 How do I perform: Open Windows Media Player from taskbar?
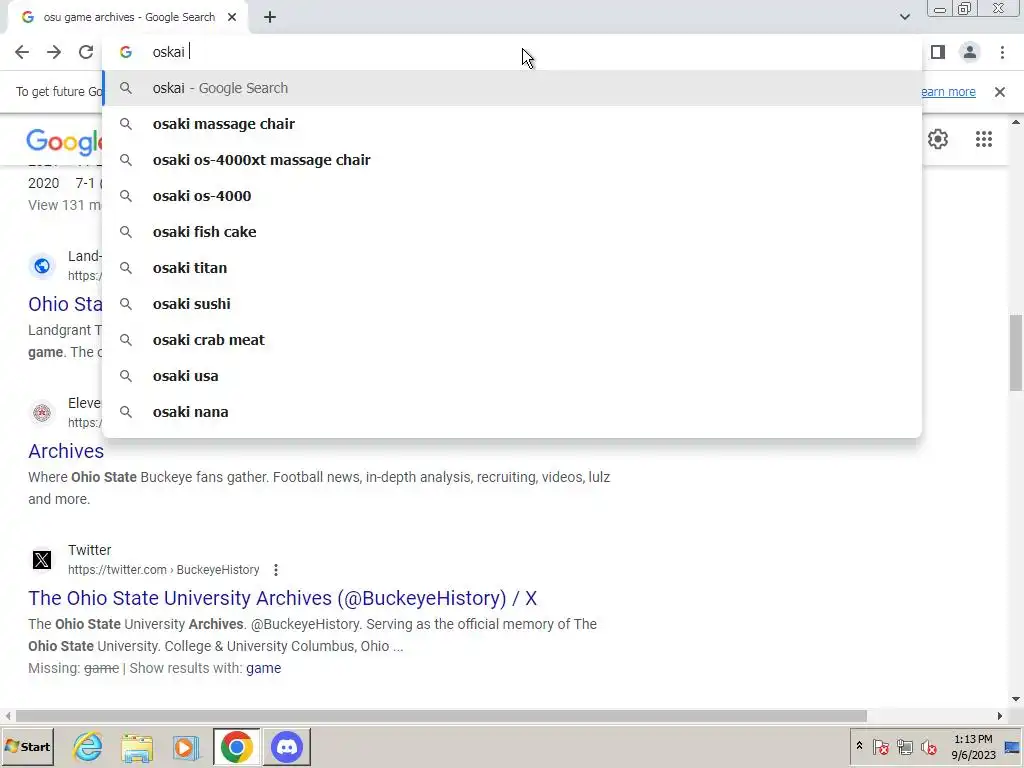(186, 746)
